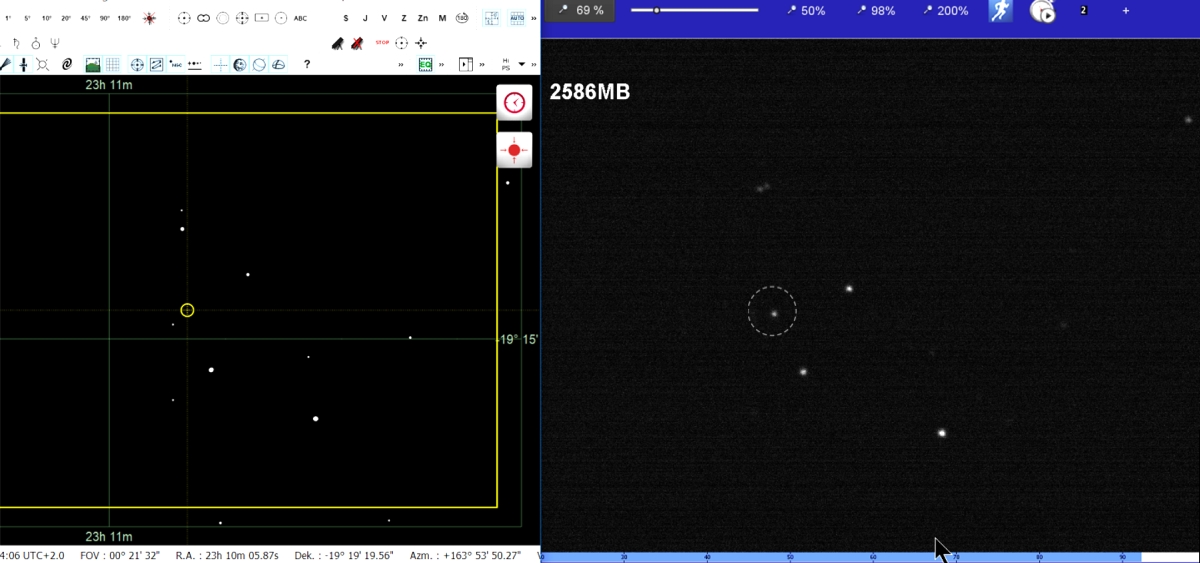Select the Zn zenith direction

coord(423,18)
